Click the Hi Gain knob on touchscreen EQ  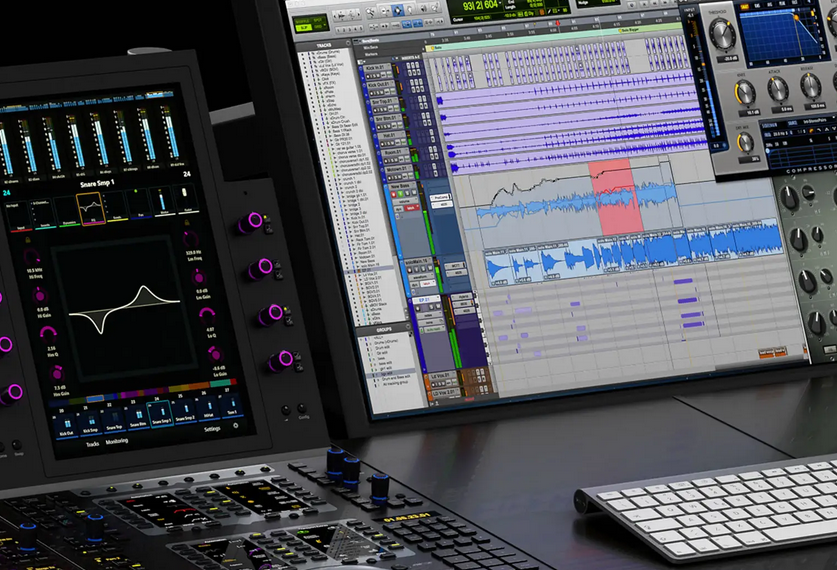[x=38, y=295]
